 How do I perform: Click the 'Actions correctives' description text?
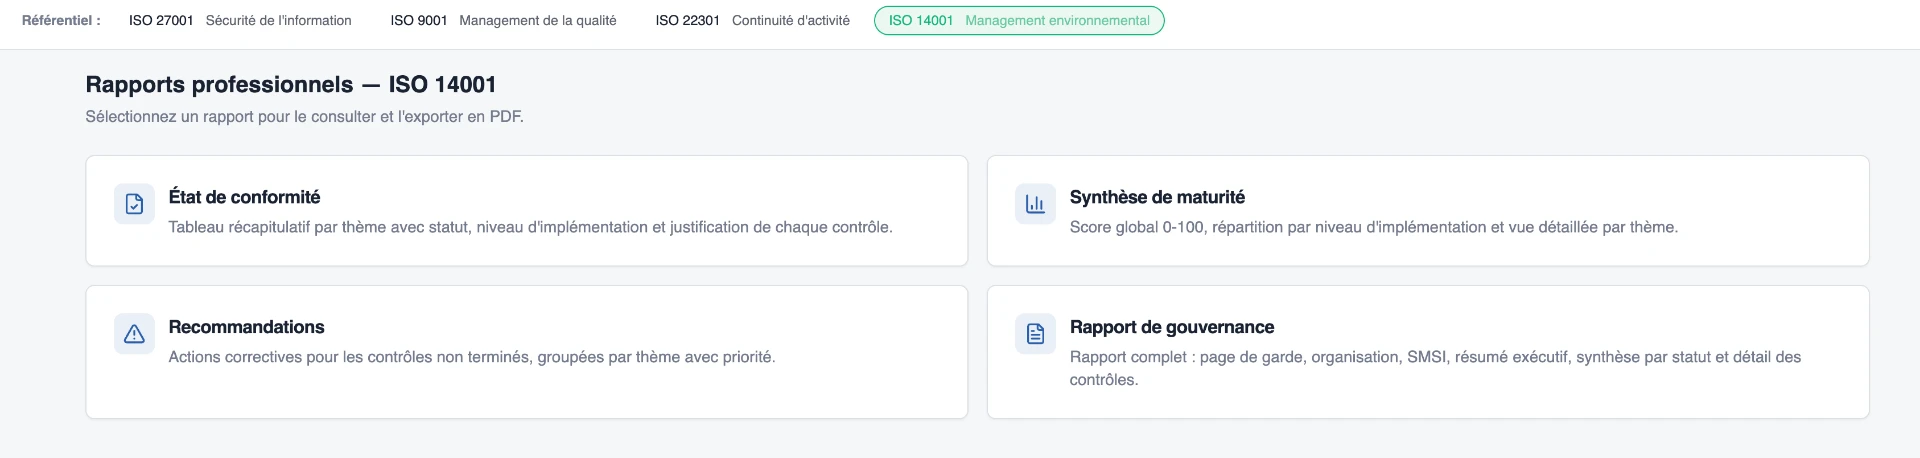471,357
